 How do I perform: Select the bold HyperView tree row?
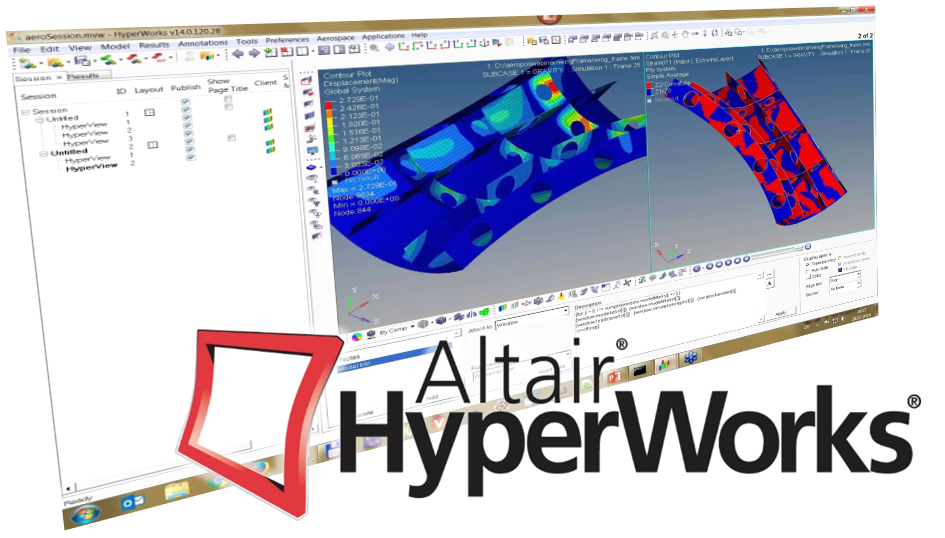click(x=91, y=167)
